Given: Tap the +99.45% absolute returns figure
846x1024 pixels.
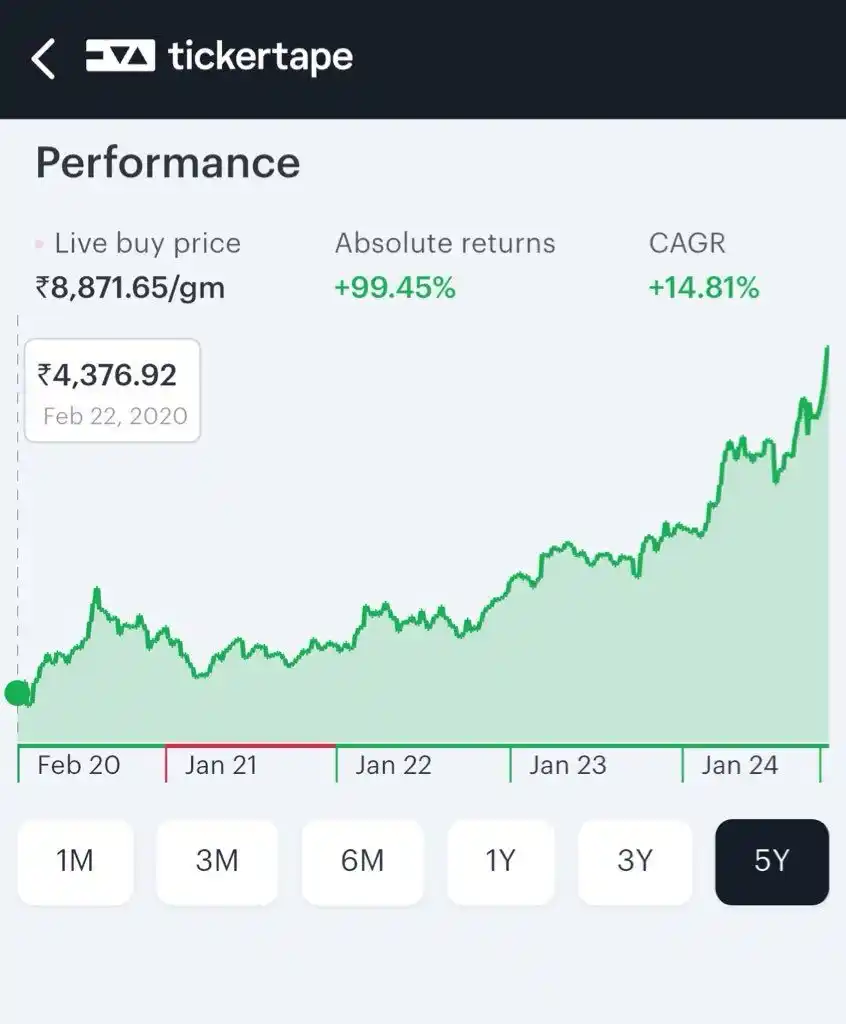Looking at the screenshot, I should tap(395, 288).
